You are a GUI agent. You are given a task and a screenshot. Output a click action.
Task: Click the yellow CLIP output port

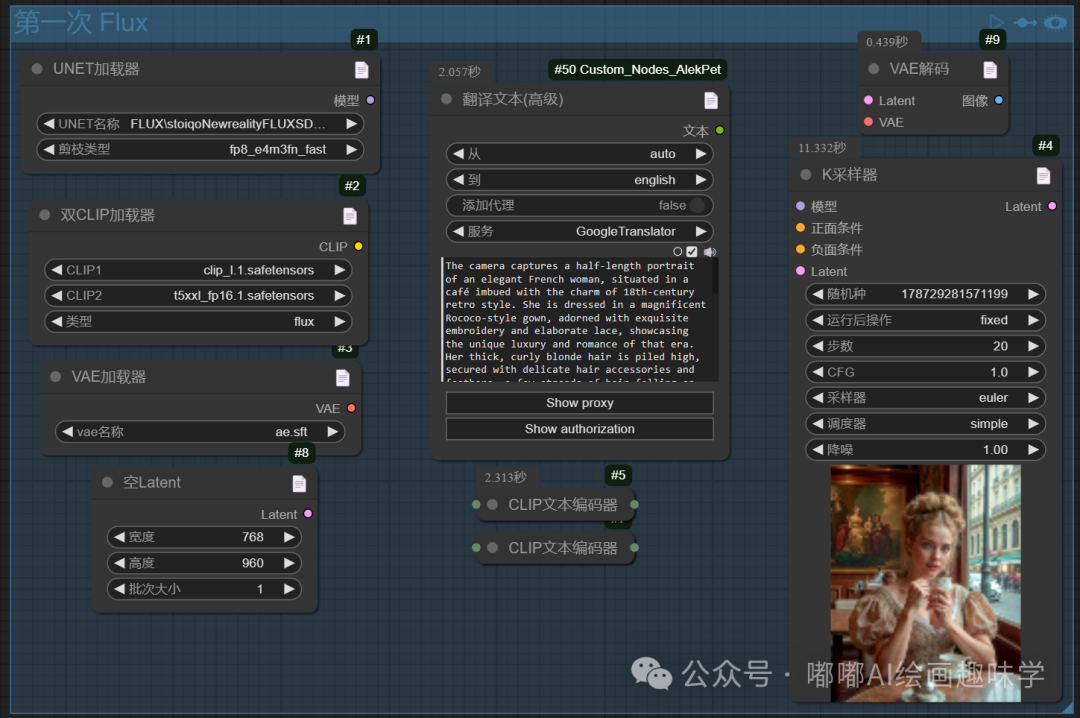[x=358, y=246]
